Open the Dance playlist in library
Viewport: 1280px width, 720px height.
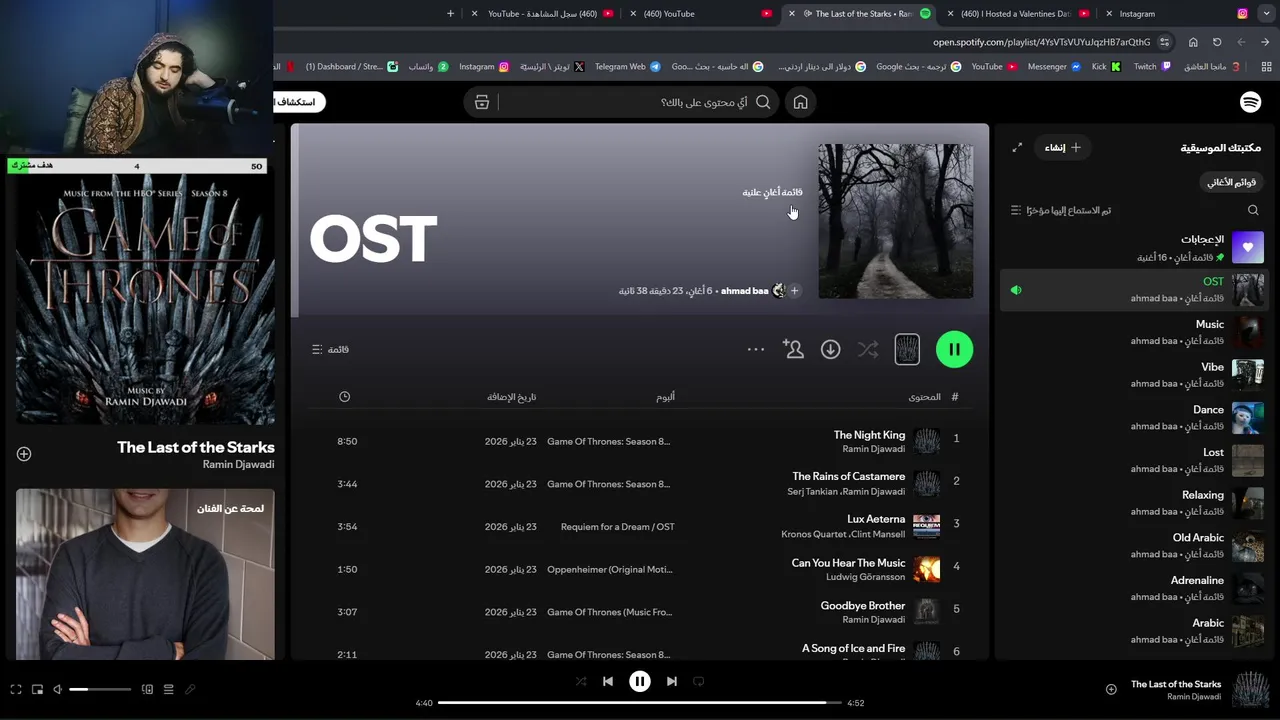pos(1133,418)
